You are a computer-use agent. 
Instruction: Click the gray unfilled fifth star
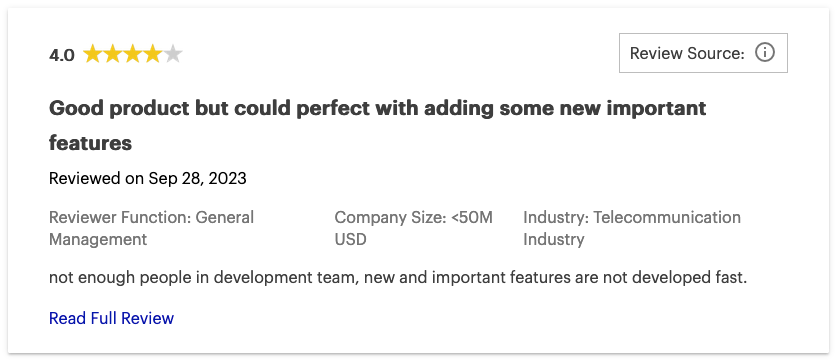(173, 54)
